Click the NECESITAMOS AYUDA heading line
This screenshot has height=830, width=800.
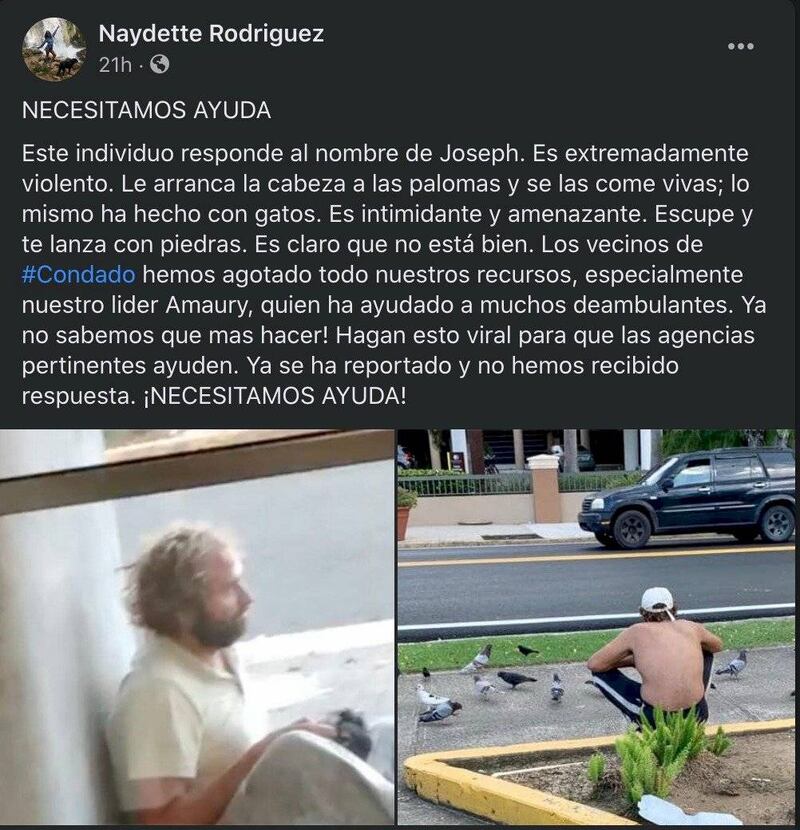tap(147, 110)
